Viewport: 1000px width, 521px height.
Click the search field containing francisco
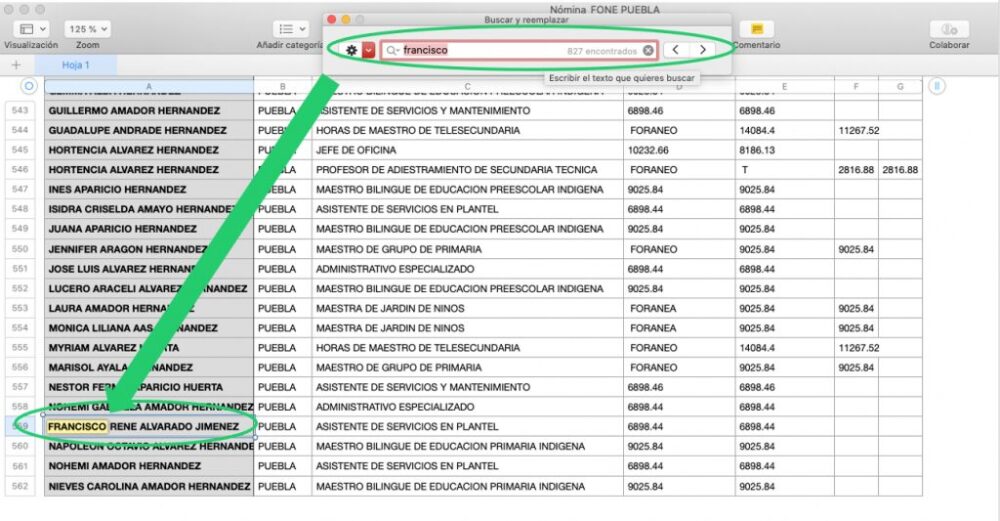pyautogui.click(x=519, y=50)
